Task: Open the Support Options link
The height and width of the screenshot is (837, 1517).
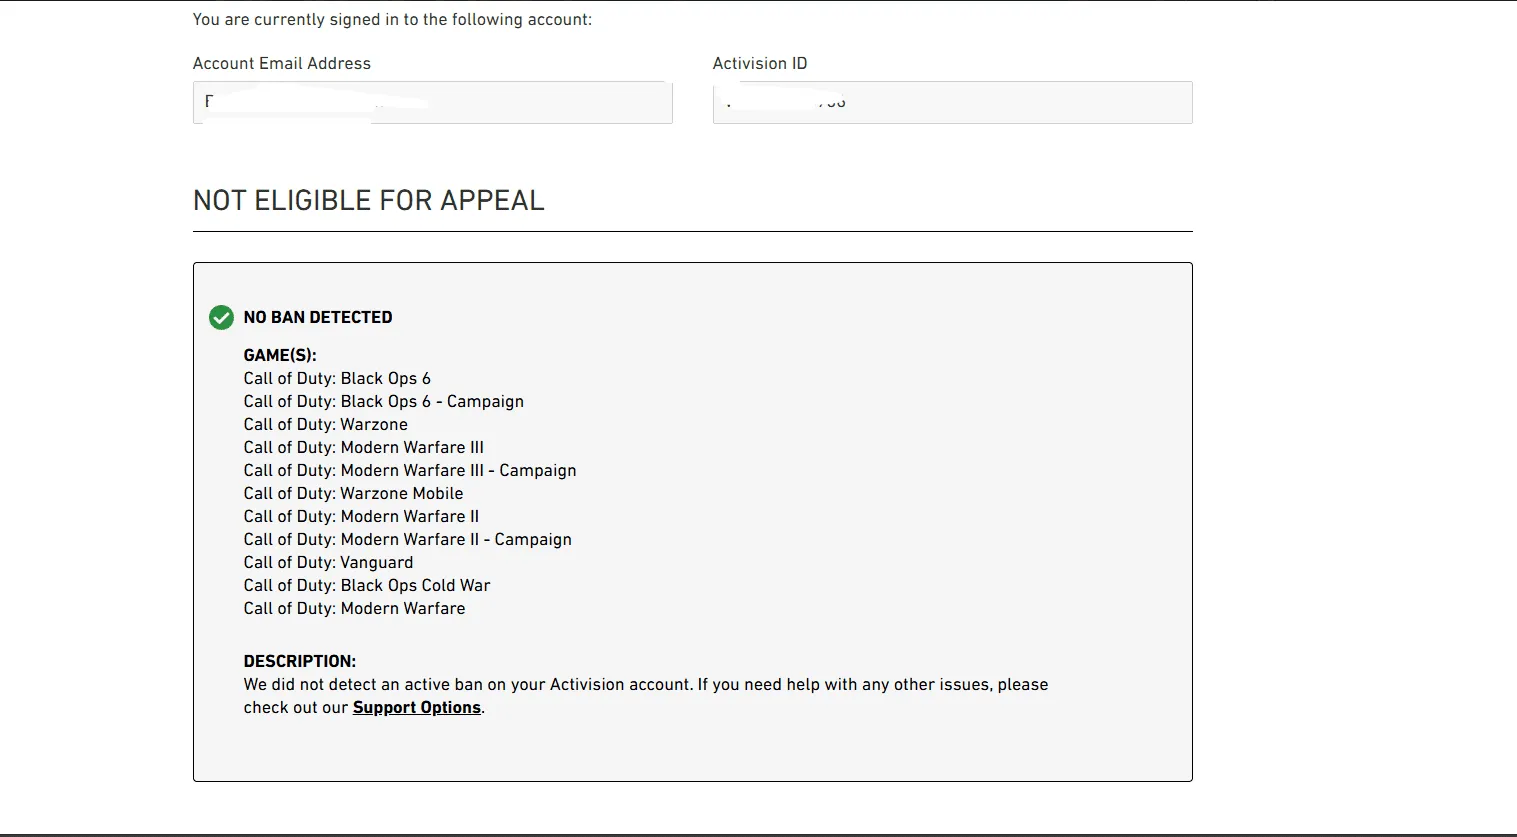Action: 416,707
